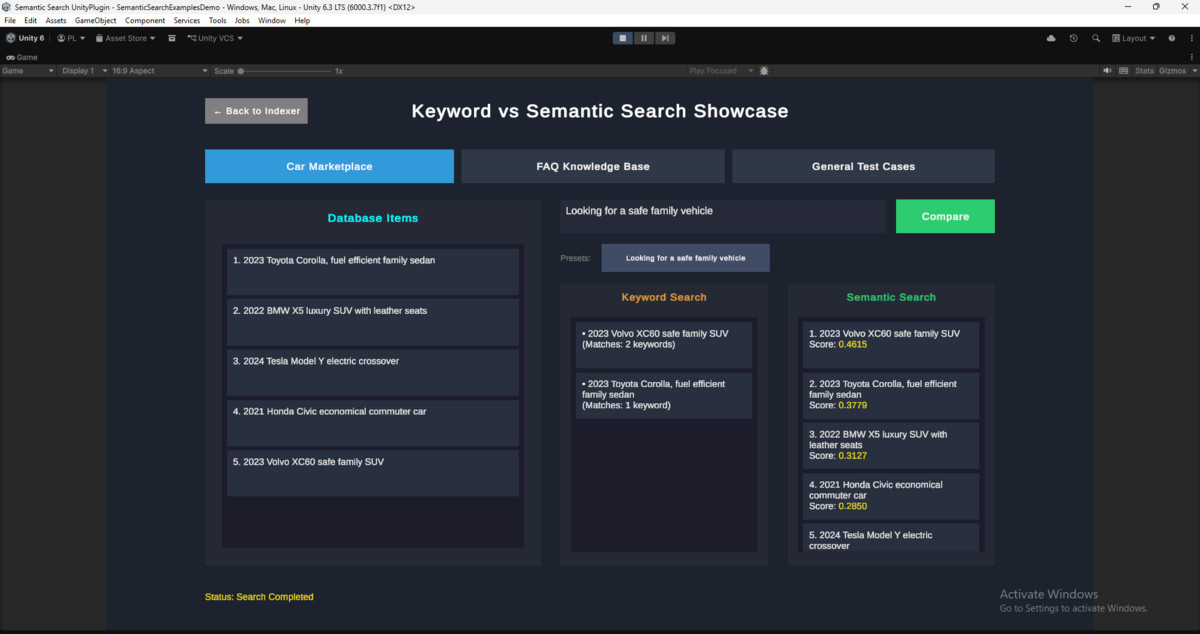Open the Game view type dropdown
This screenshot has height=634, width=1200.
(28, 71)
